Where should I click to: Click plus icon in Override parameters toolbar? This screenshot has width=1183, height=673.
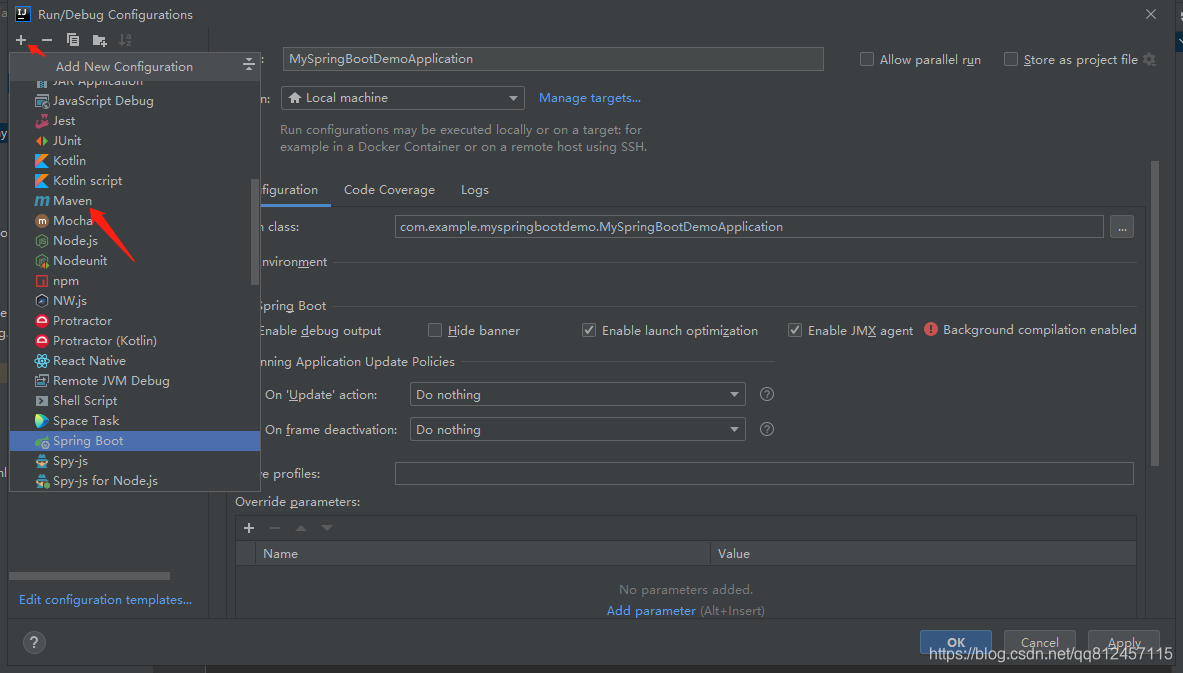click(x=249, y=528)
